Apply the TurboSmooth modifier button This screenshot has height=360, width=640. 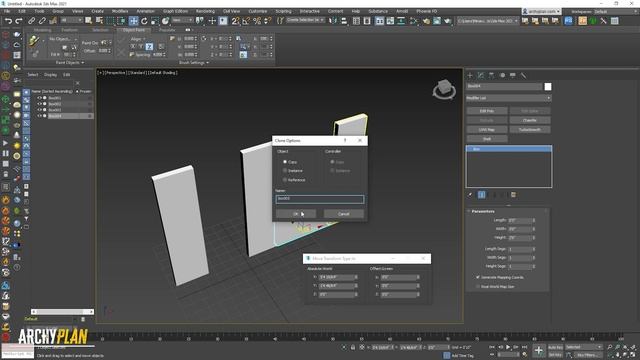pos(530,130)
